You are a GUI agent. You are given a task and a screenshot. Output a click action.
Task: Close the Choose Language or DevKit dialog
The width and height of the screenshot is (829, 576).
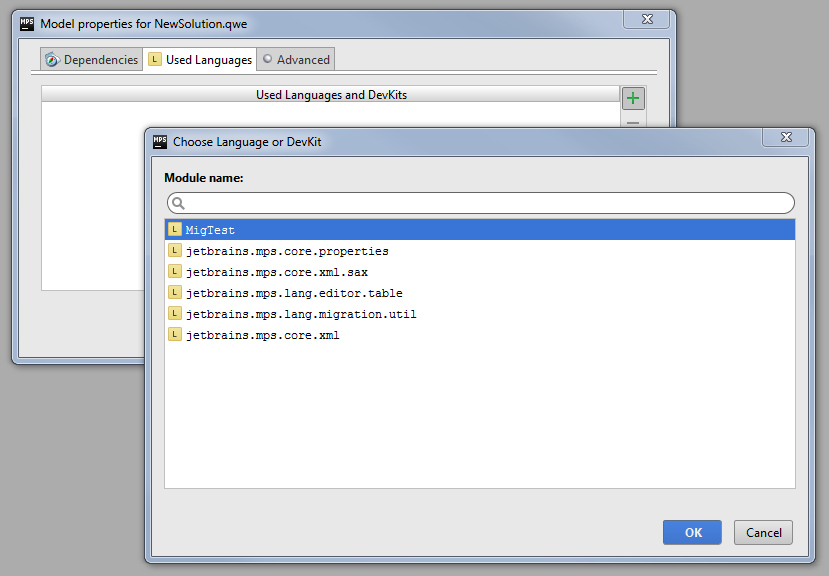(x=785, y=138)
